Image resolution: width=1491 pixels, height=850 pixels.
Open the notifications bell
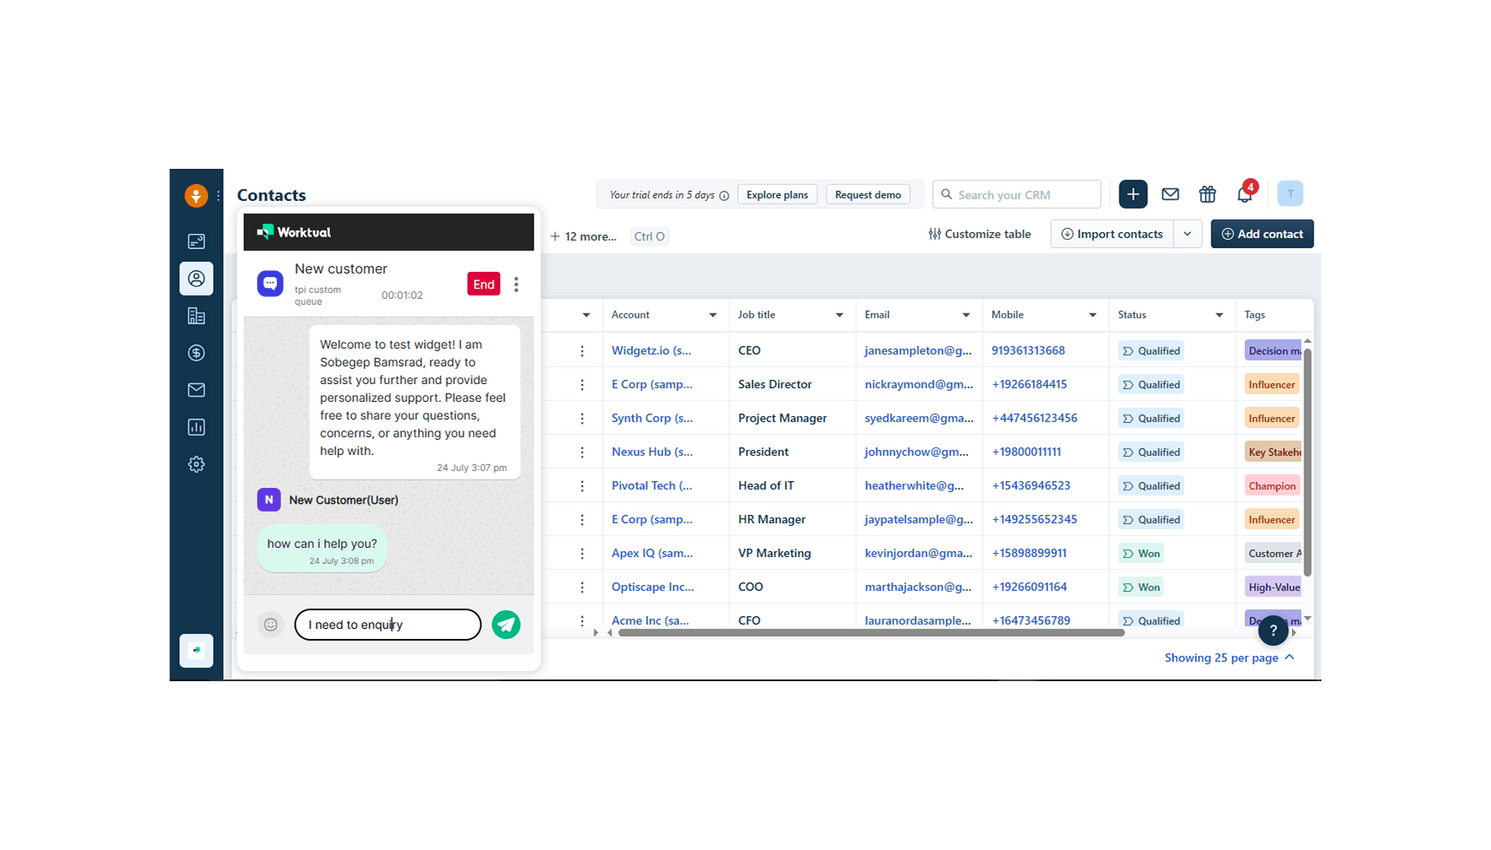(x=1245, y=194)
